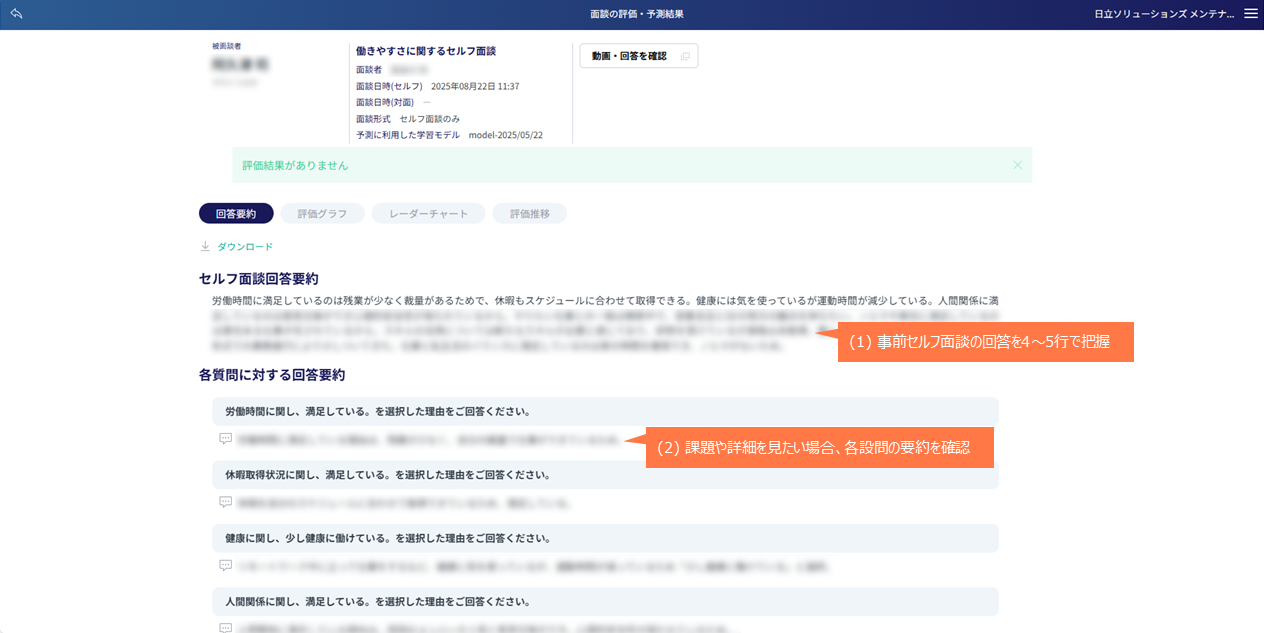1264x633 pixels.
Task: Select the 健康に関し question header row
Action: (x=605, y=538)
